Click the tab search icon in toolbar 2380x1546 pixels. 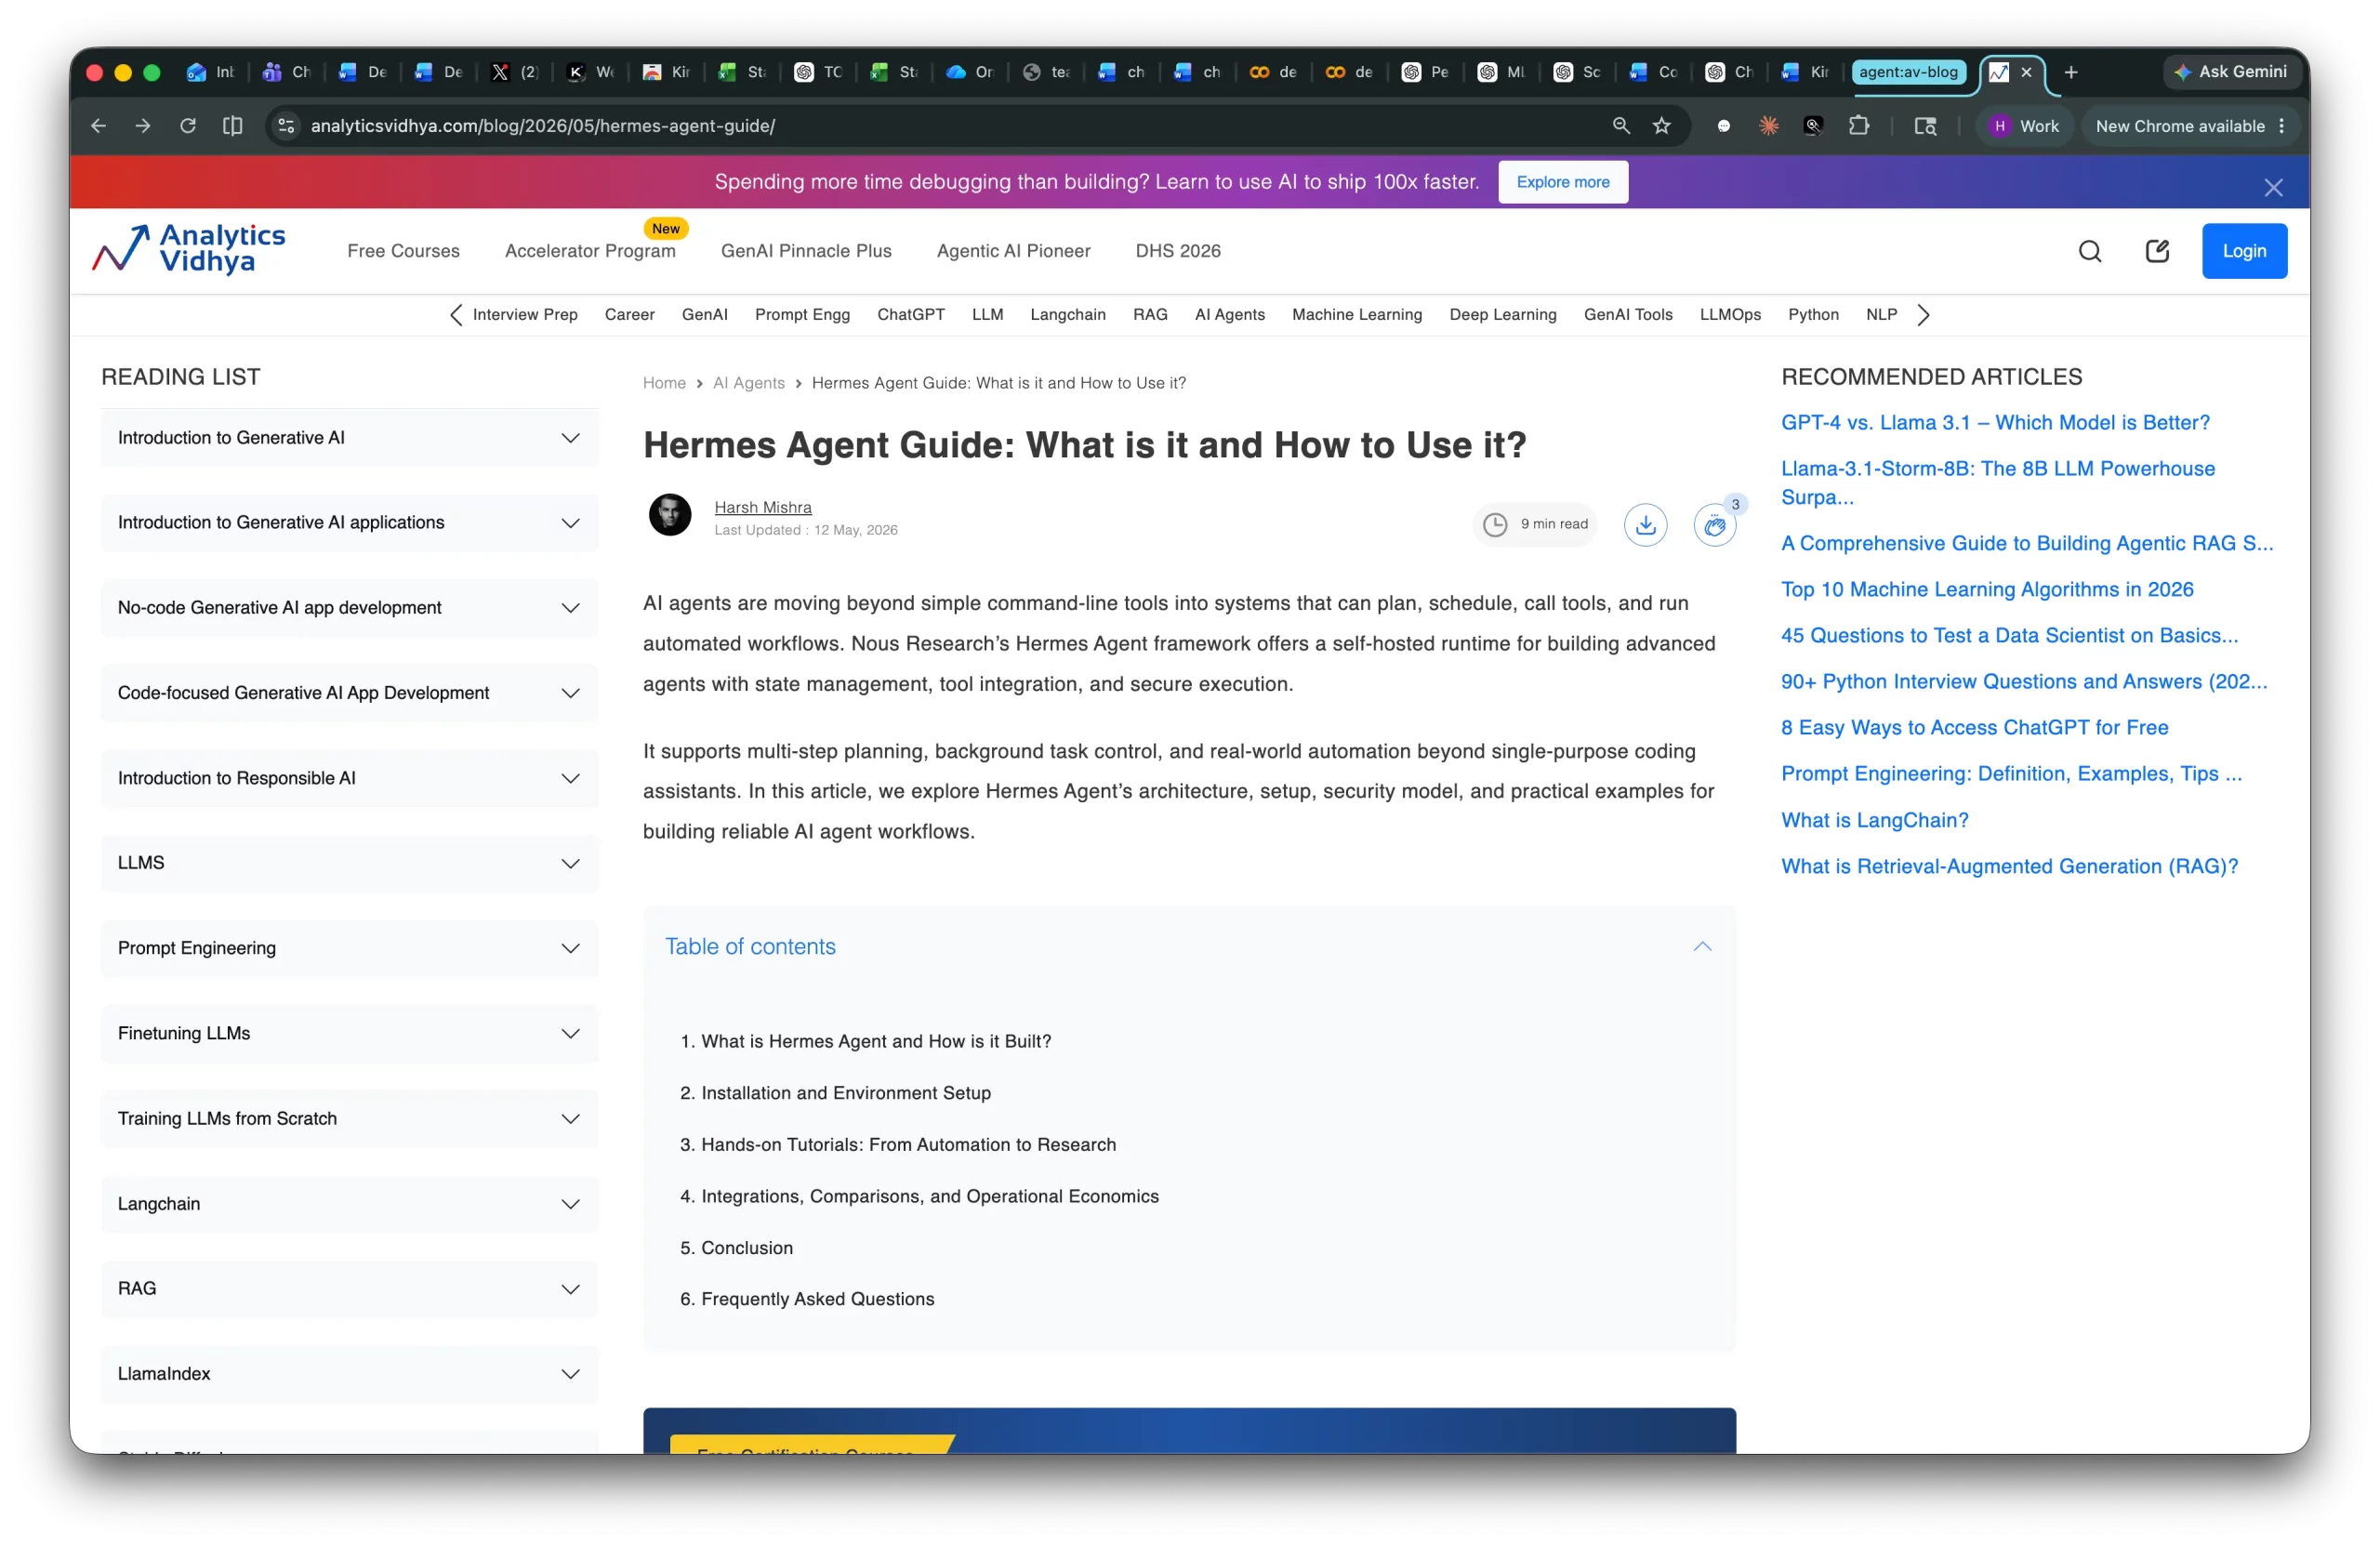tap(1925, 126)
